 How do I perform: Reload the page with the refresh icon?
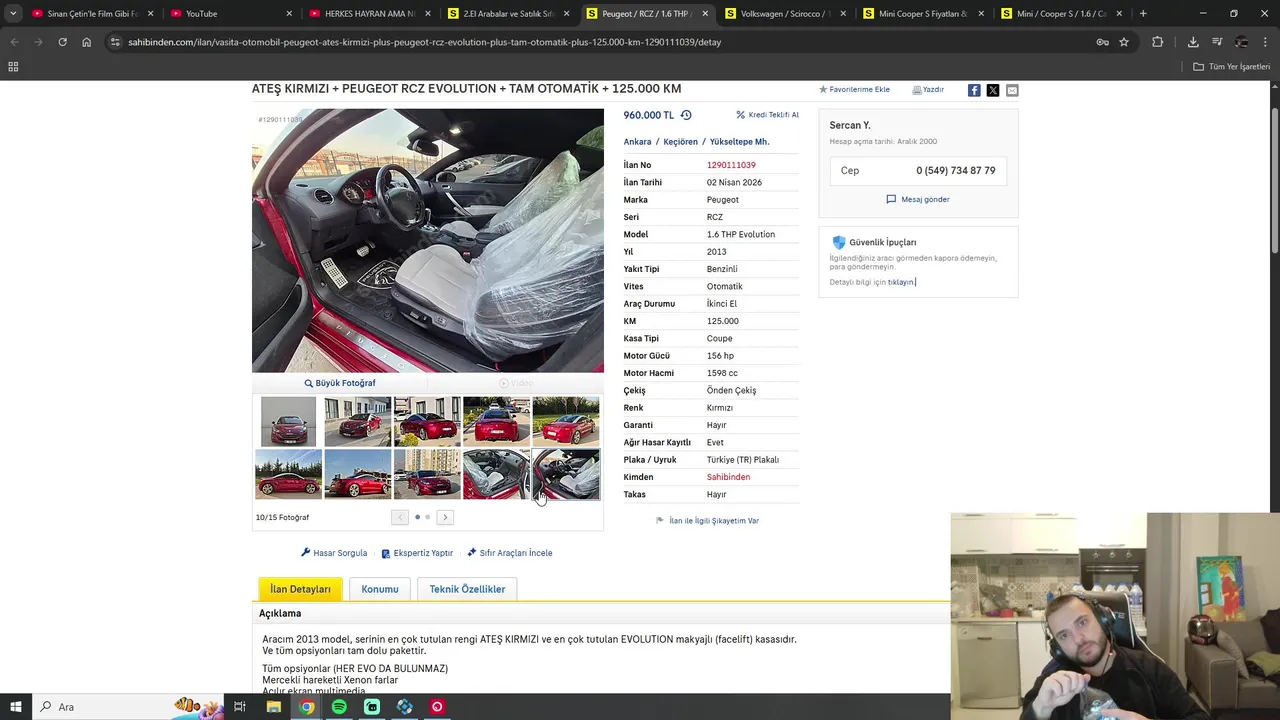[62, 42]
